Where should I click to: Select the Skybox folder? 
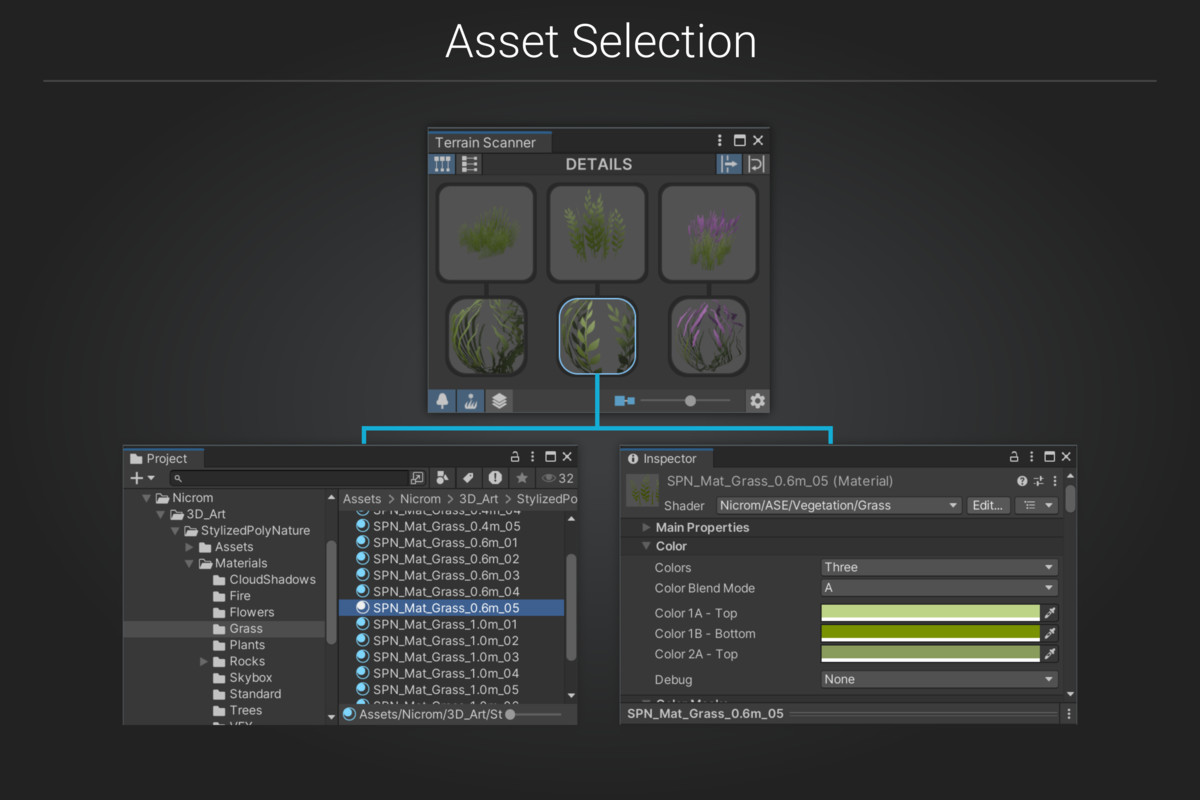click(242, 678)
